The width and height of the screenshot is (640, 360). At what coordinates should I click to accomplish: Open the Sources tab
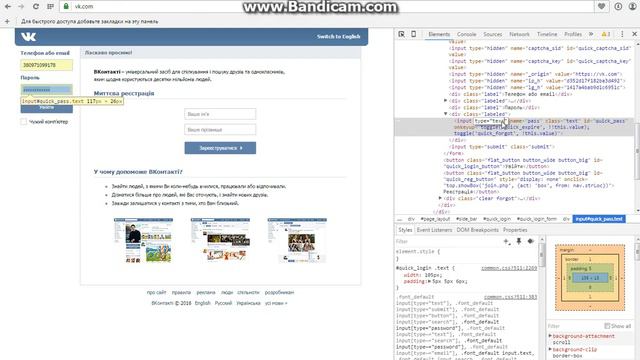[x=493, y=34]
